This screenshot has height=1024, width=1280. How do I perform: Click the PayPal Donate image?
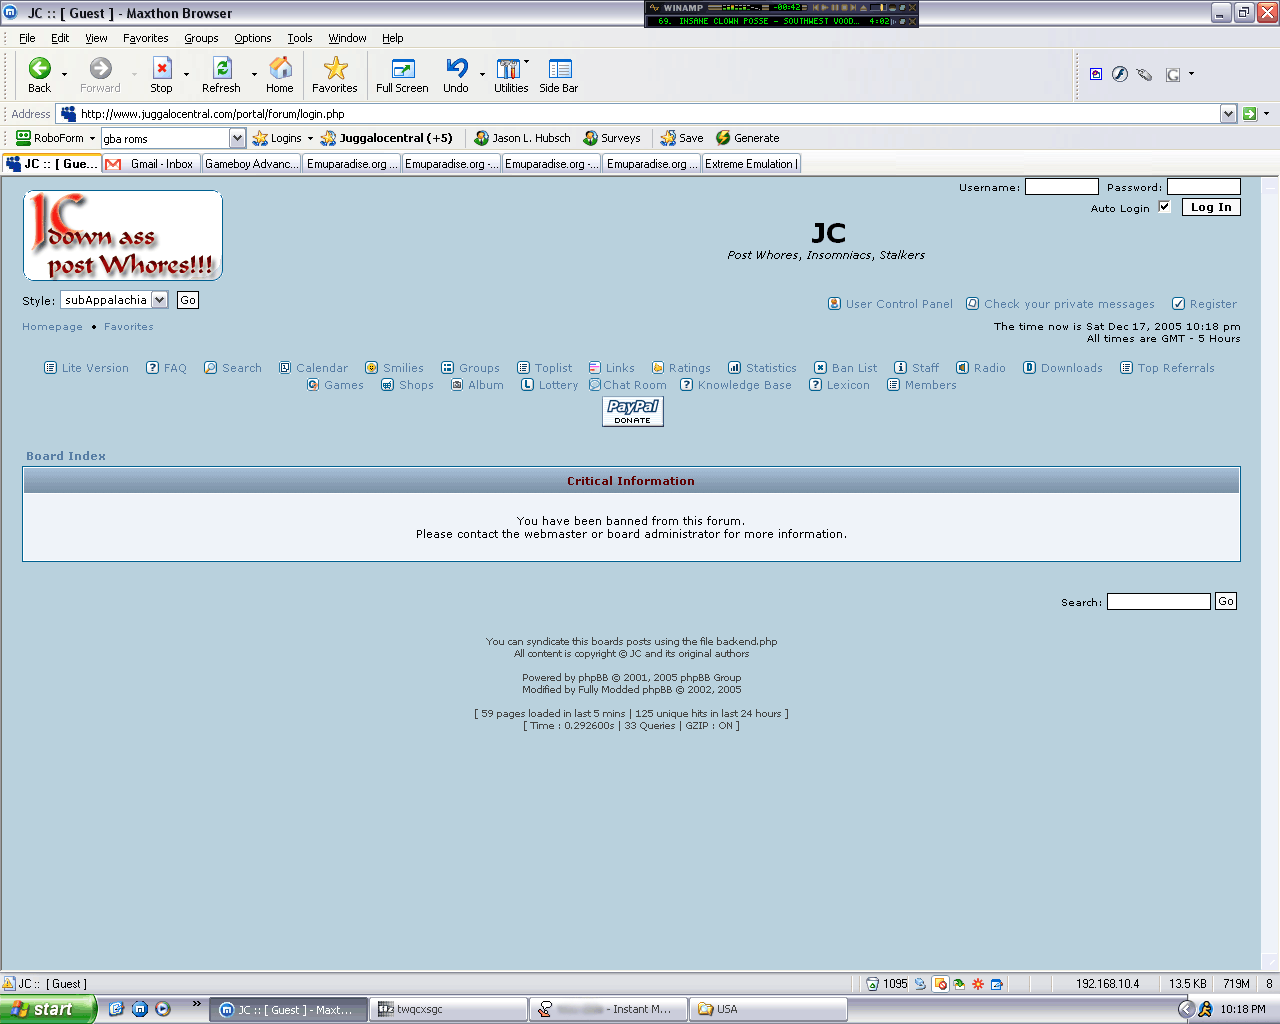633,411
